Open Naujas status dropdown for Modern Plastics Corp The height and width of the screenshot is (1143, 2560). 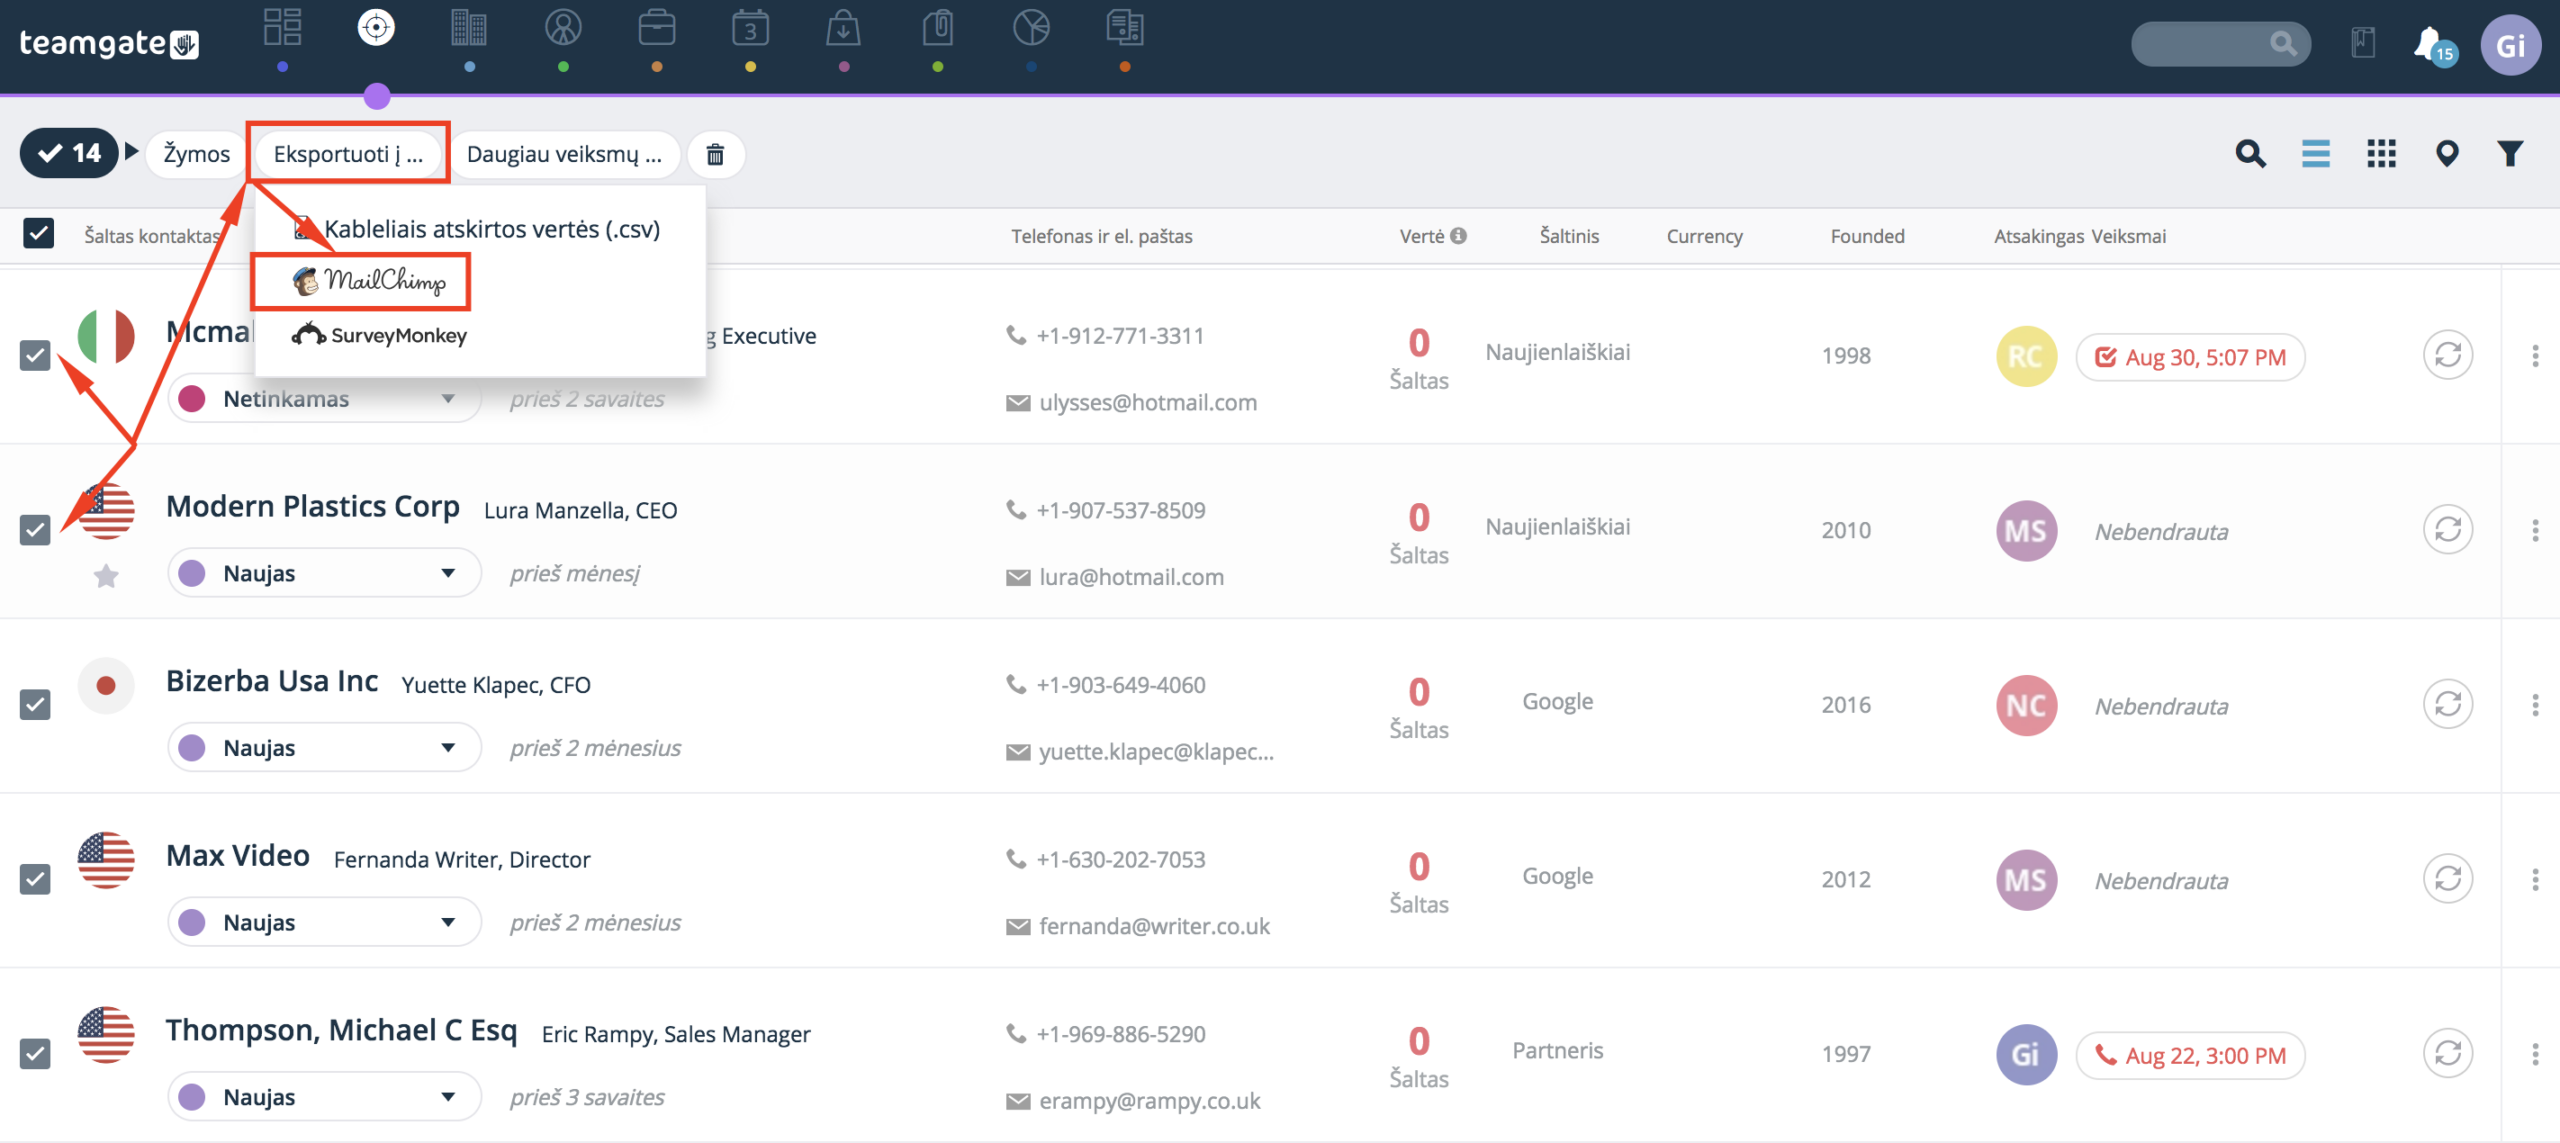pyautogui.click(x=324, y=573)
